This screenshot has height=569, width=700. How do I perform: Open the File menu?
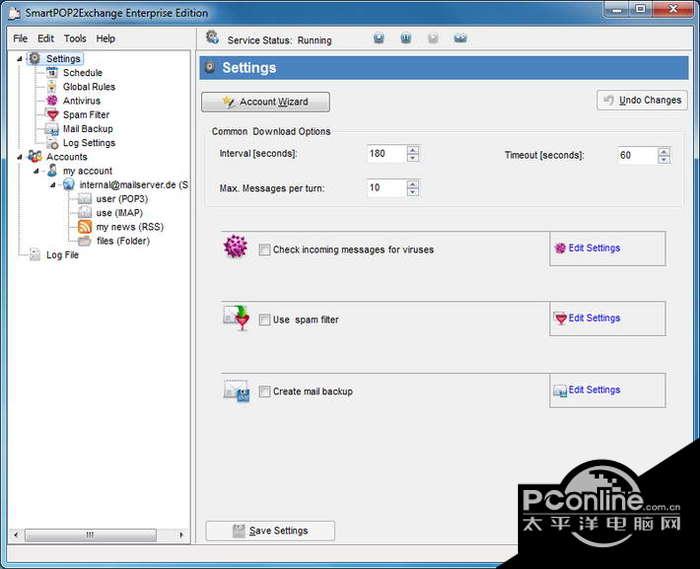[x=20, y=39]
